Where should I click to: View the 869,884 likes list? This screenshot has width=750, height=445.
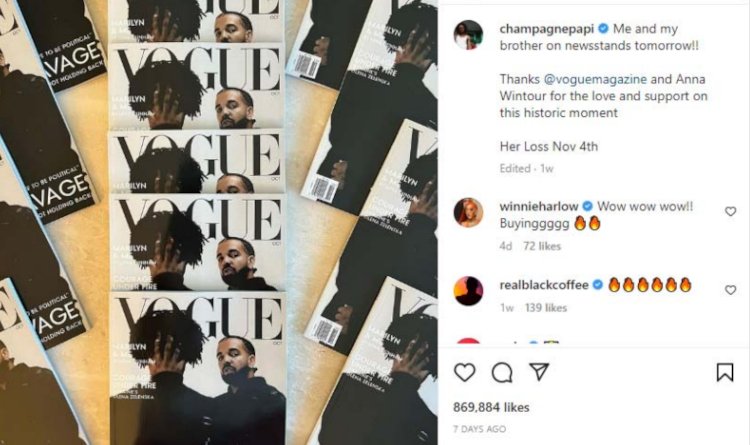point(491,407)
